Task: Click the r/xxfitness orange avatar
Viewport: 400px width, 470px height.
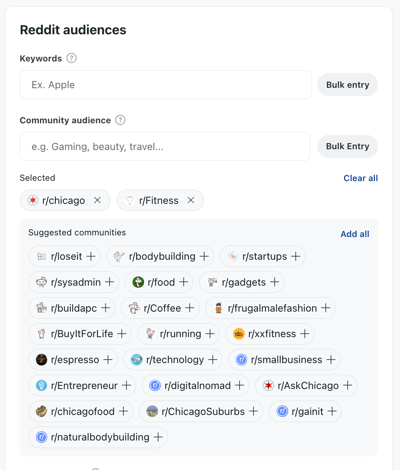Action: [x=239, y=333]
